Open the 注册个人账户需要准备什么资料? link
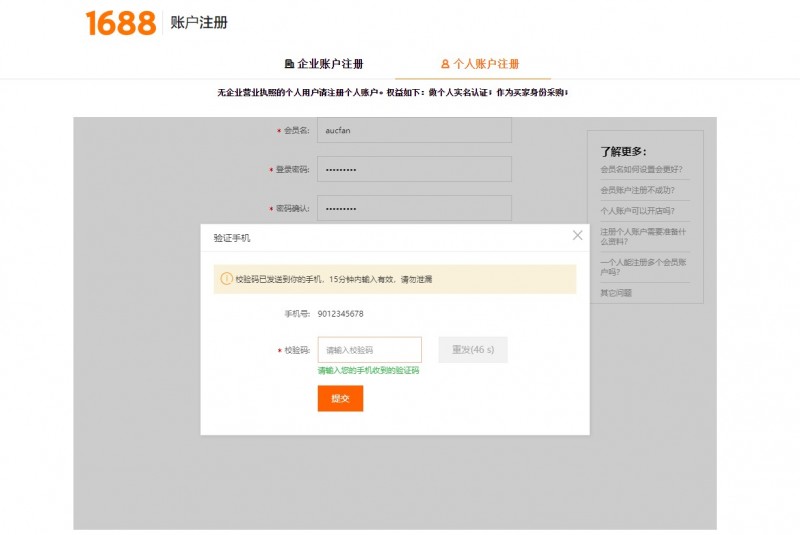800x535 pixels. click(x=642, y=236)
